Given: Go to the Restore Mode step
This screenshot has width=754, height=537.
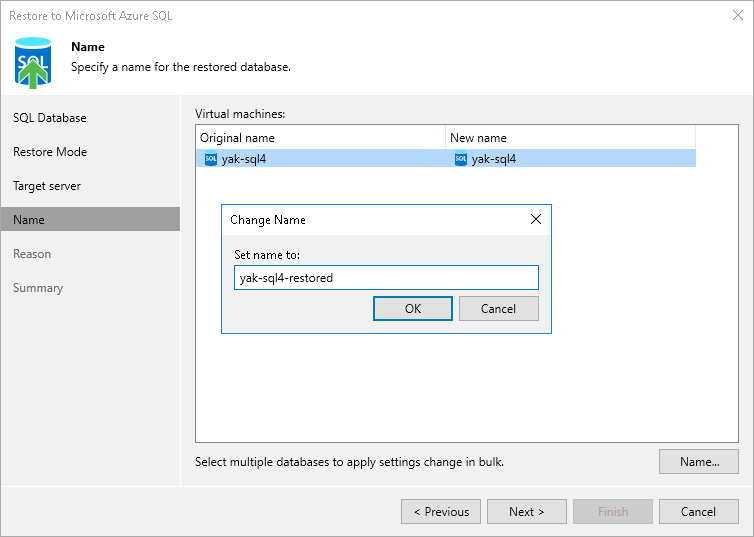Looking at the screenshot, I should coord(50,152).
